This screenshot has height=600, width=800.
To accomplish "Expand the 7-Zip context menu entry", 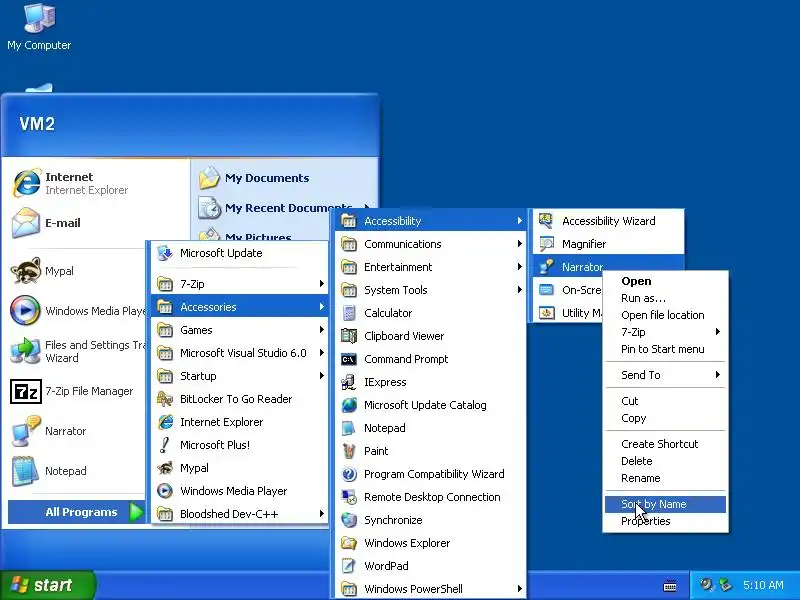I will (665, 332).
